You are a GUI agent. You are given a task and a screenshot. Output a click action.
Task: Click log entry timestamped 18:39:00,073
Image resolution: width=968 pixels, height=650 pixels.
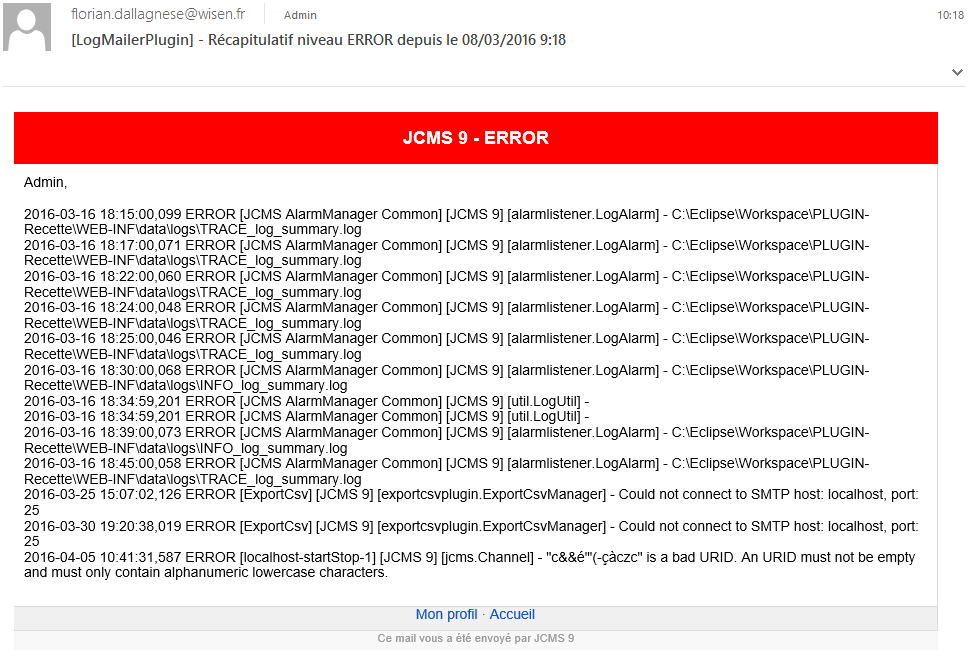pyautogui.click(x=446, y=440)
